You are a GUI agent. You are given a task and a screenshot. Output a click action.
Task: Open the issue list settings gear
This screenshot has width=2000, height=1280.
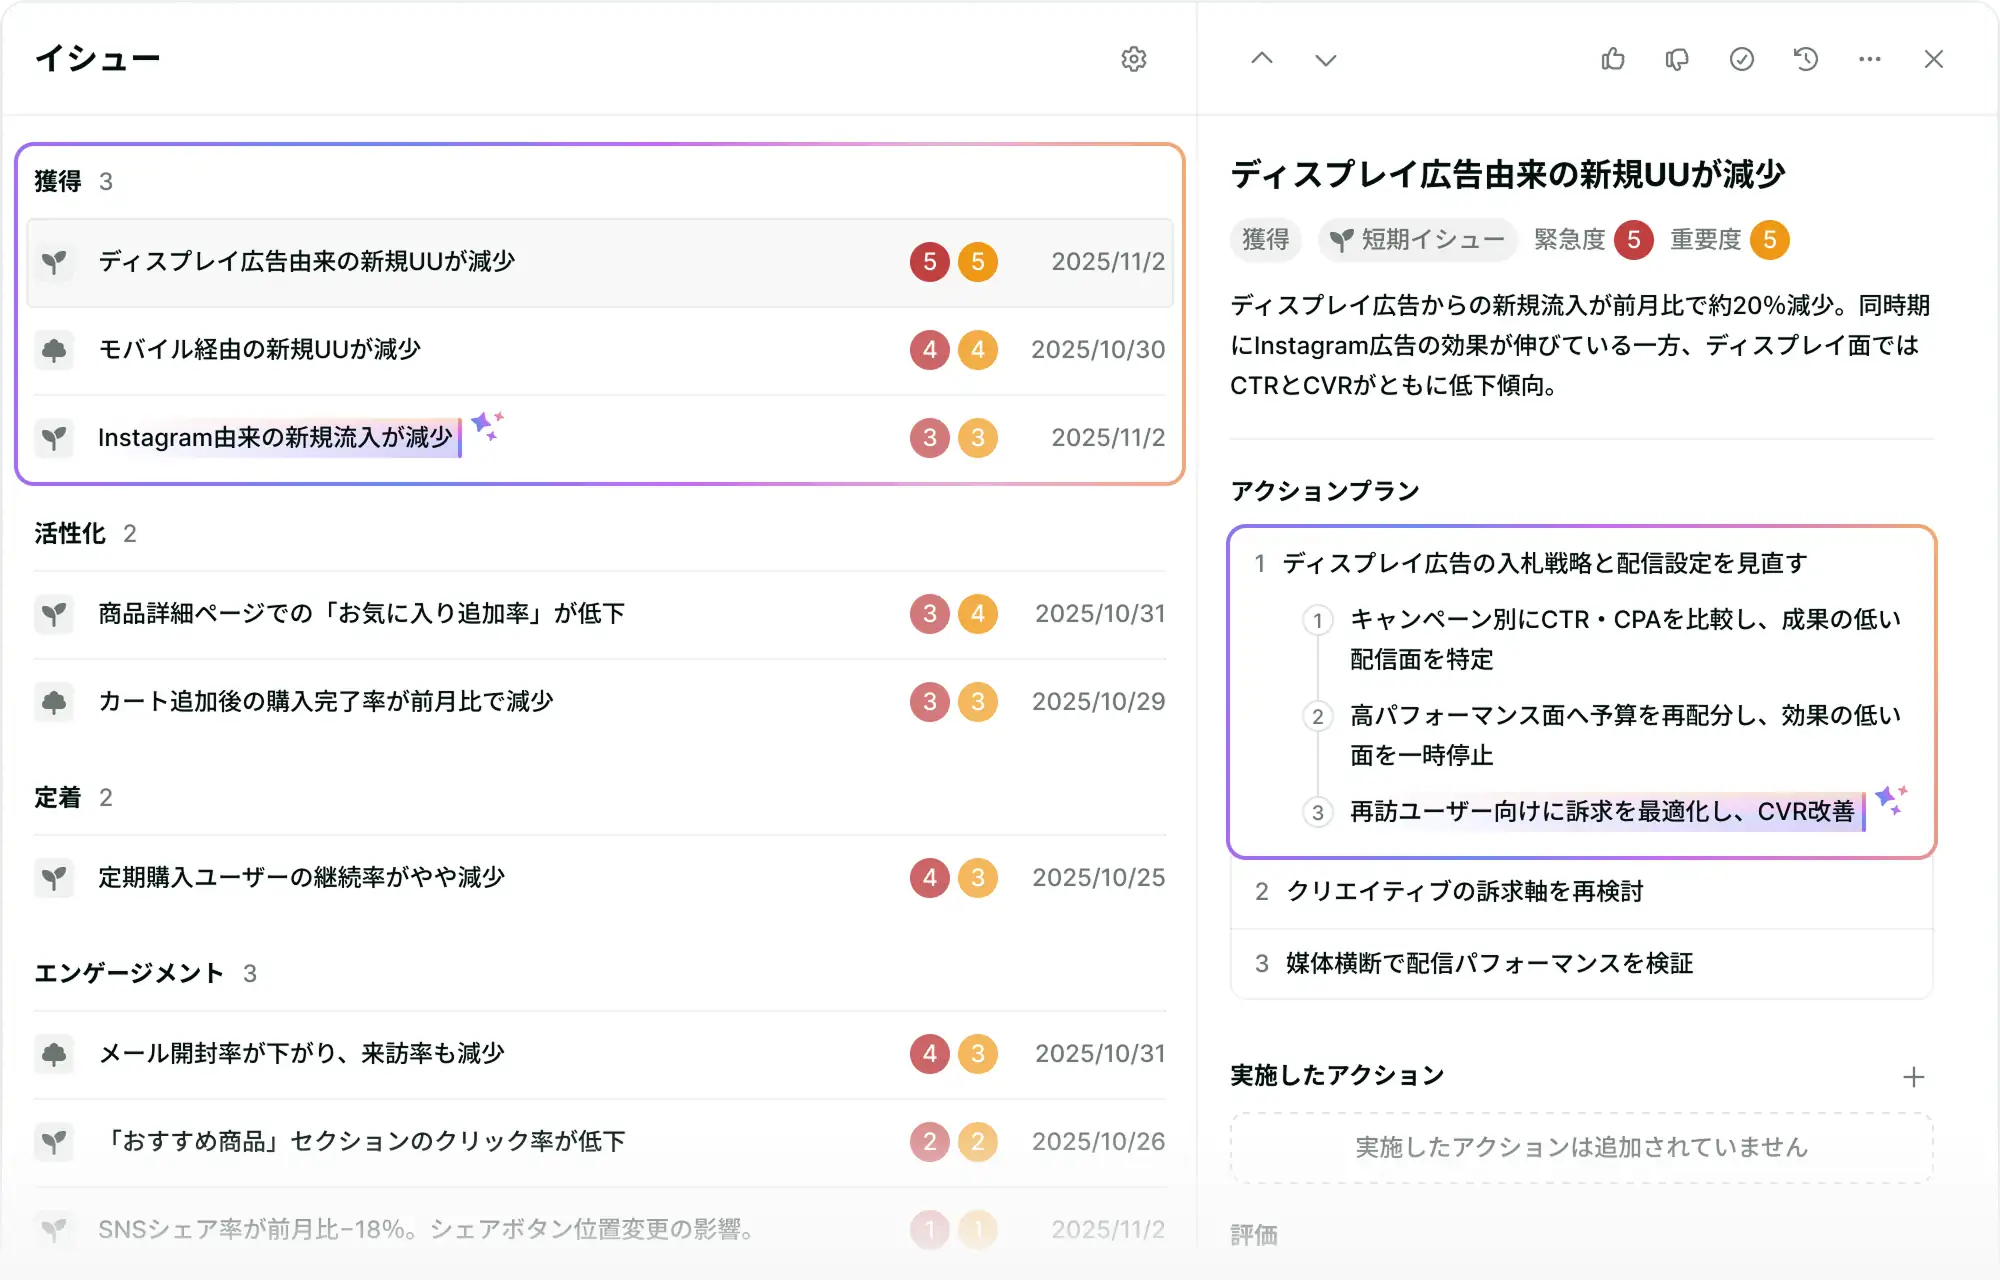(1135, 59)
